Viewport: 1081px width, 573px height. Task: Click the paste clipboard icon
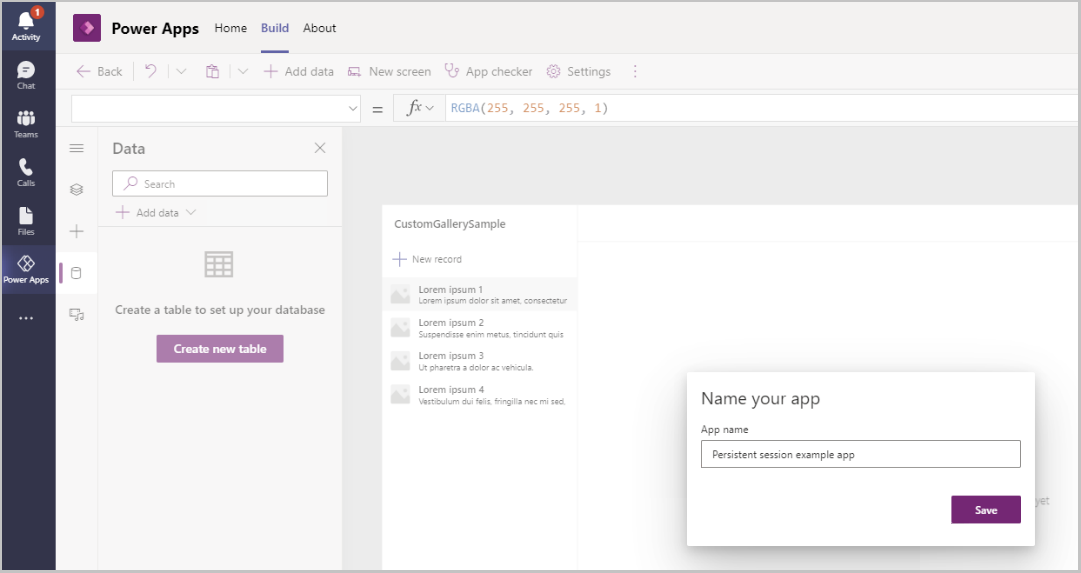(212, 71)
